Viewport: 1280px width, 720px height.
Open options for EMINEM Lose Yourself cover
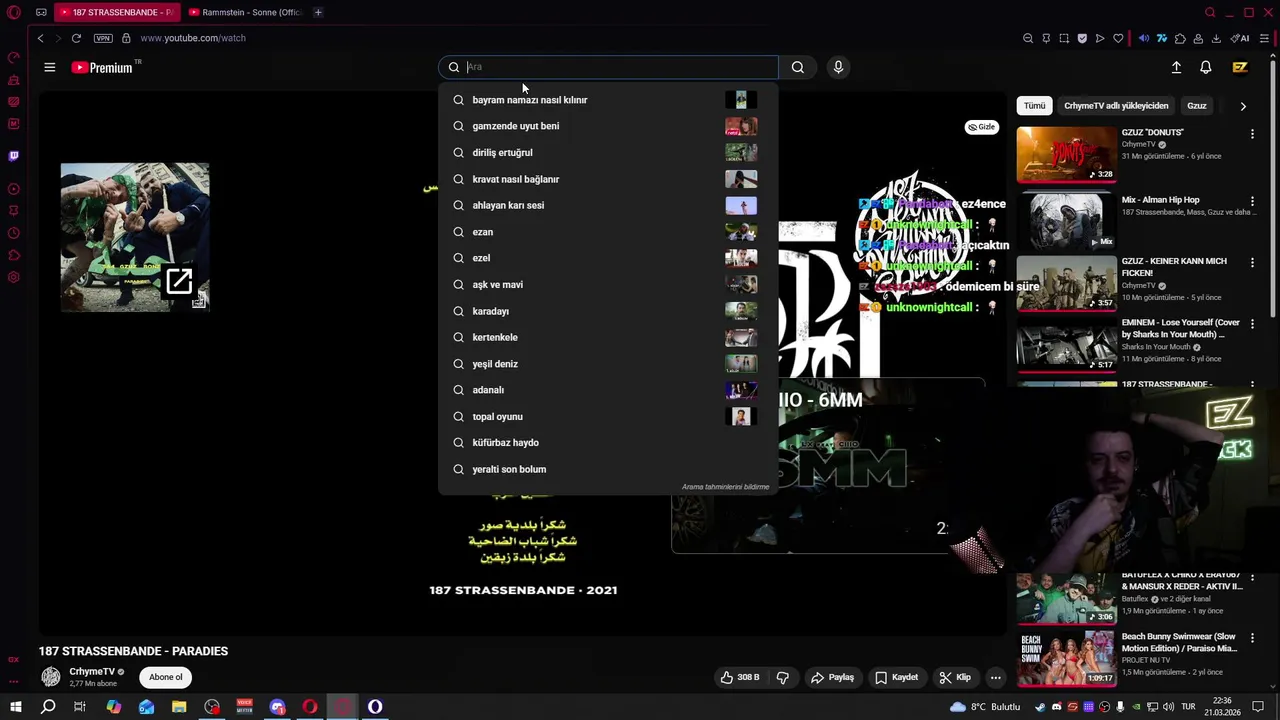click(1252, 323)
